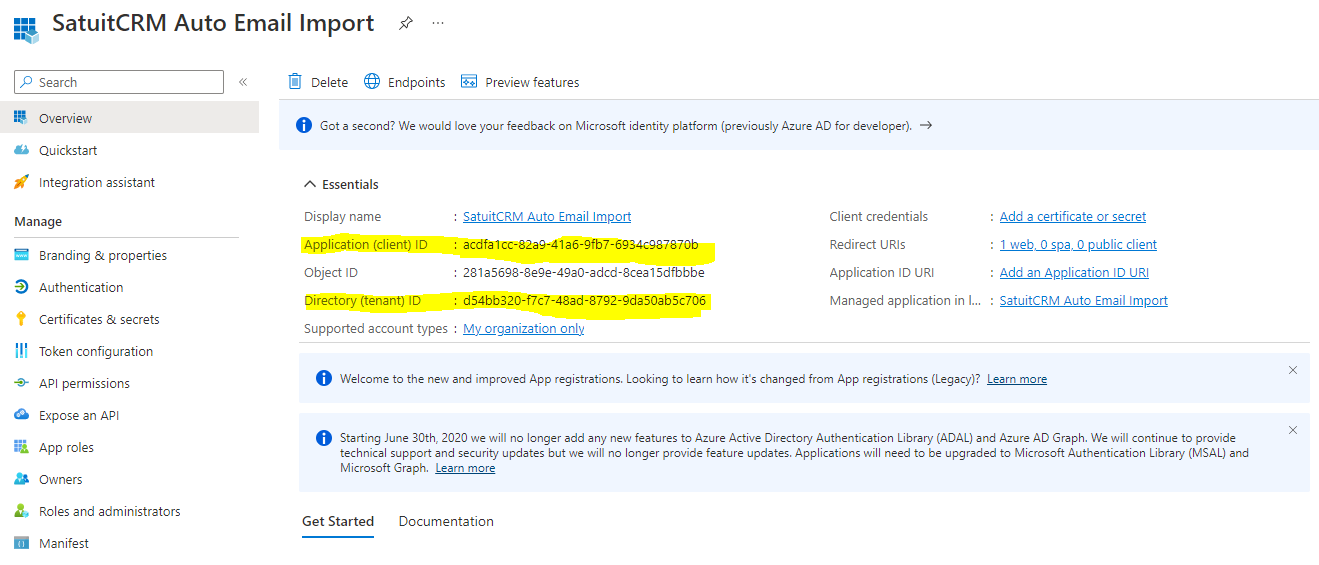Dismiss the ADAL deprecation notice banner

pos(1293,430)
